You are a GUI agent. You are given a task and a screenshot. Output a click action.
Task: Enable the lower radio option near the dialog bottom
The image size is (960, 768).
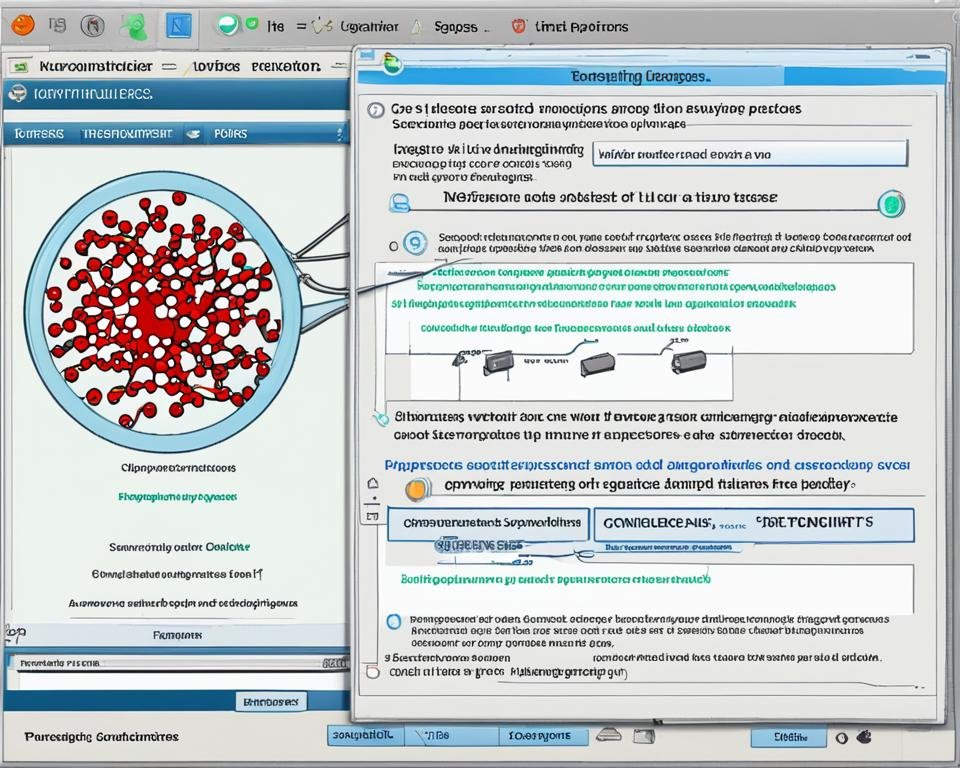[x=393, y=621]
